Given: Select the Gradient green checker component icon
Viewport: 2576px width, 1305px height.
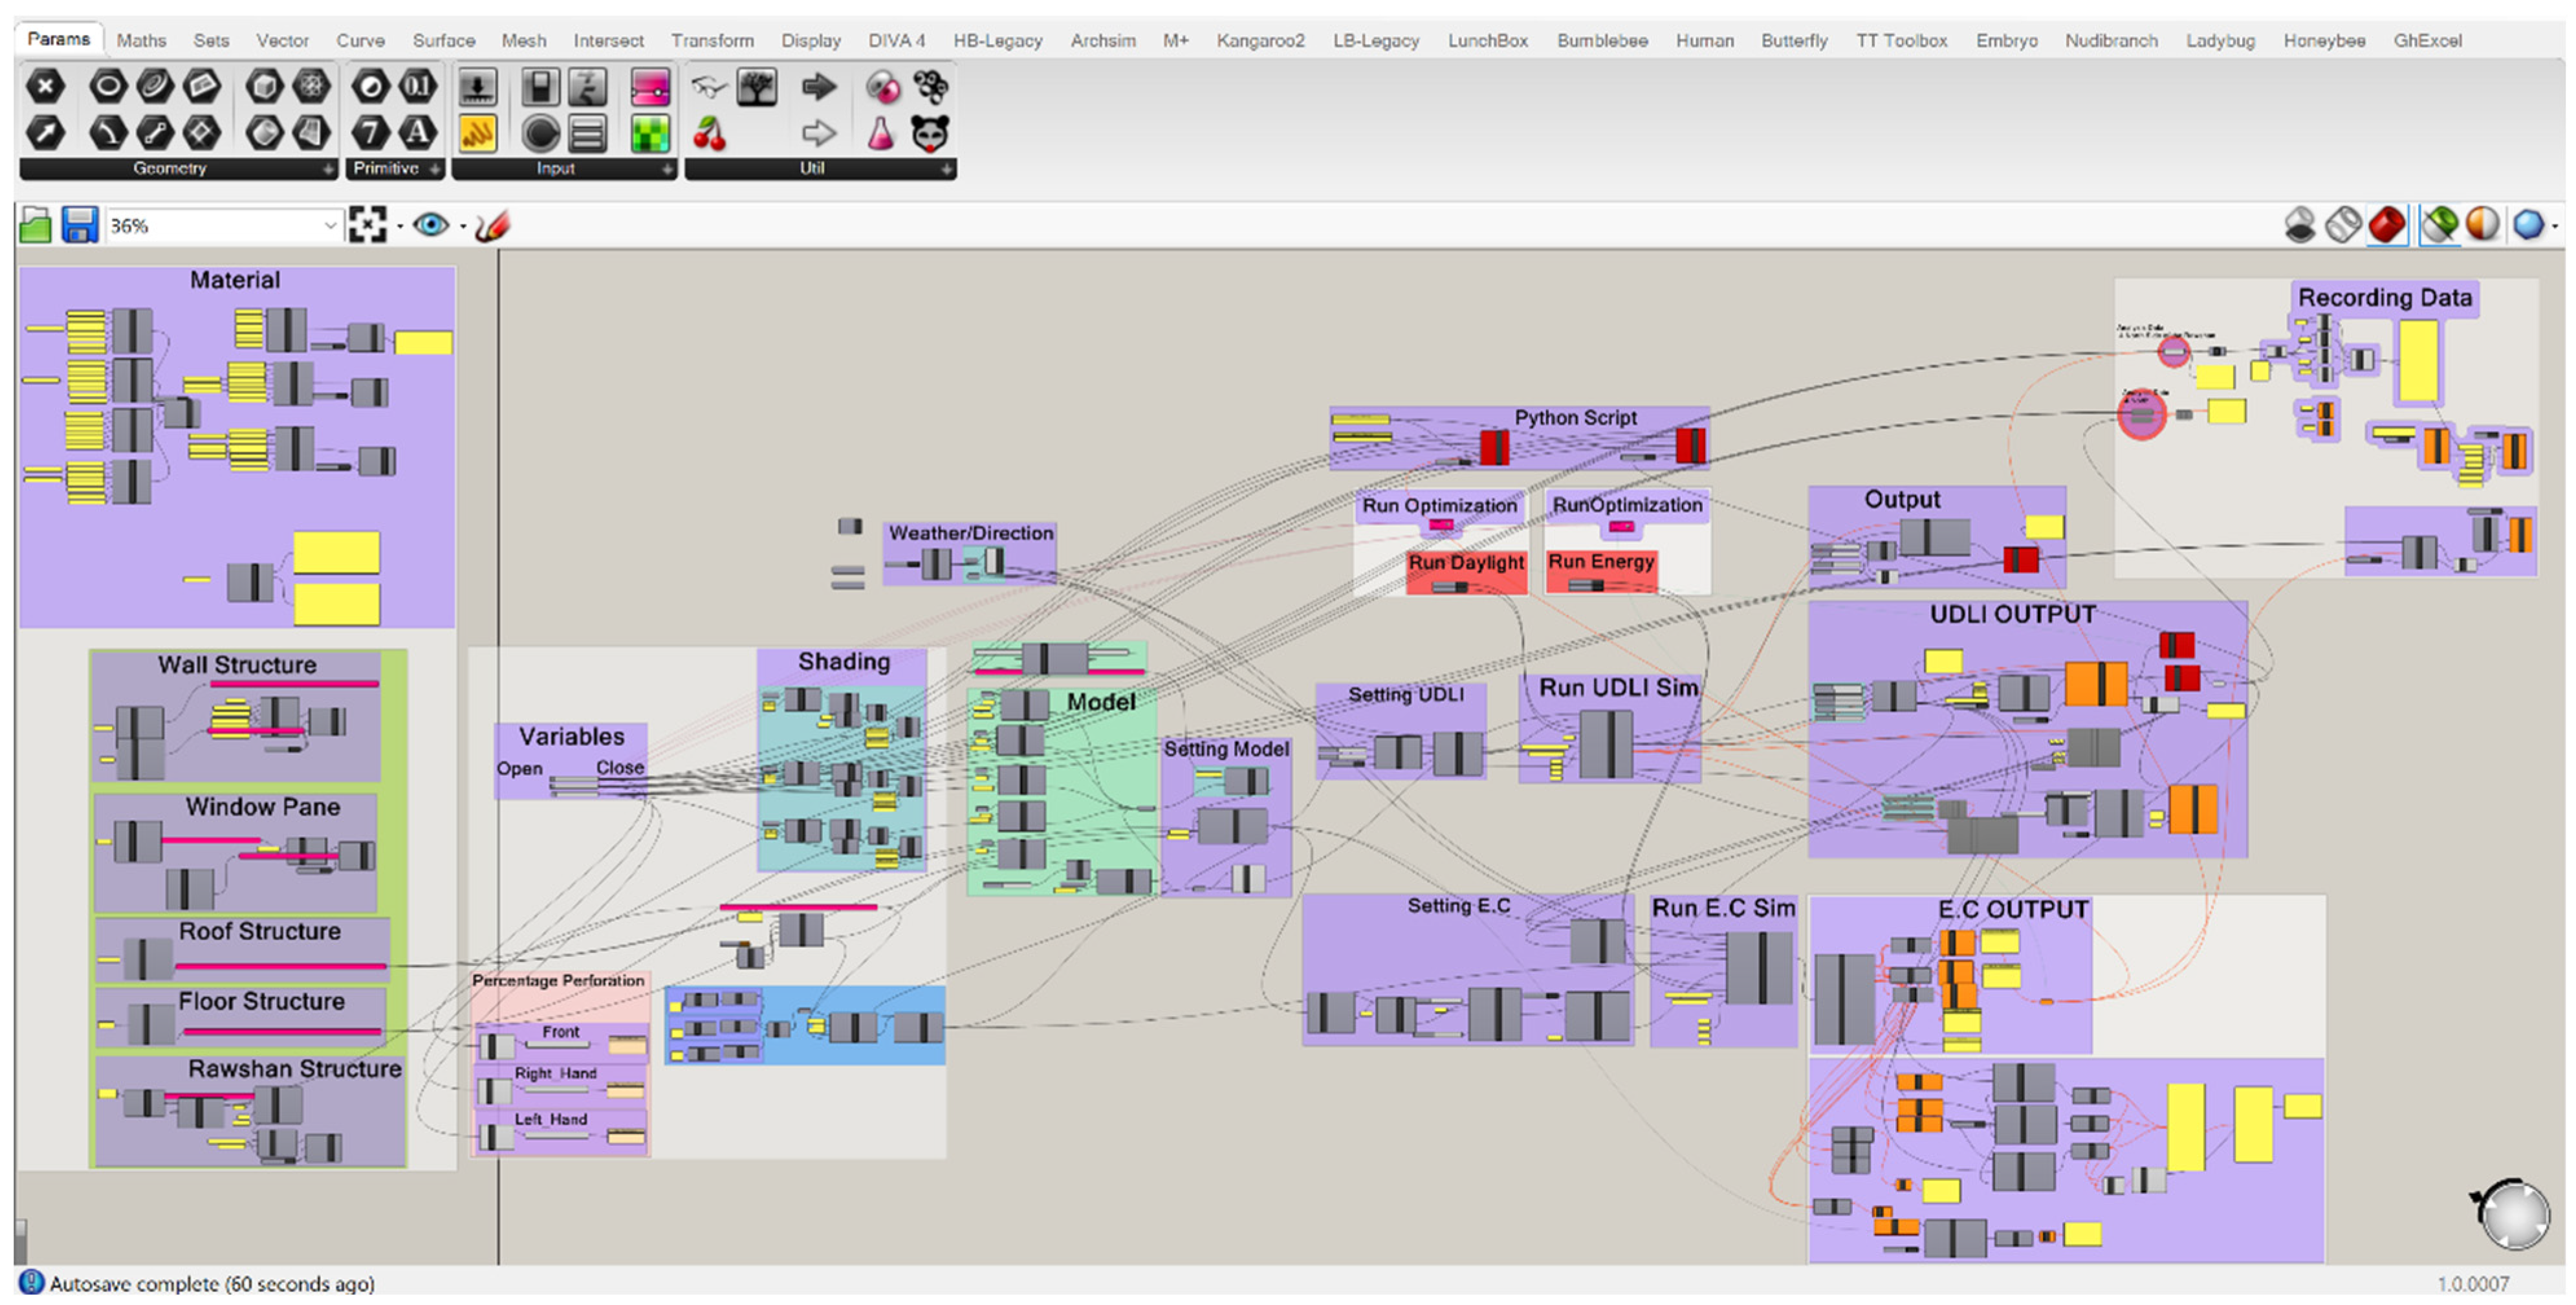Looking at the screenshot, I should pos(650,133).
